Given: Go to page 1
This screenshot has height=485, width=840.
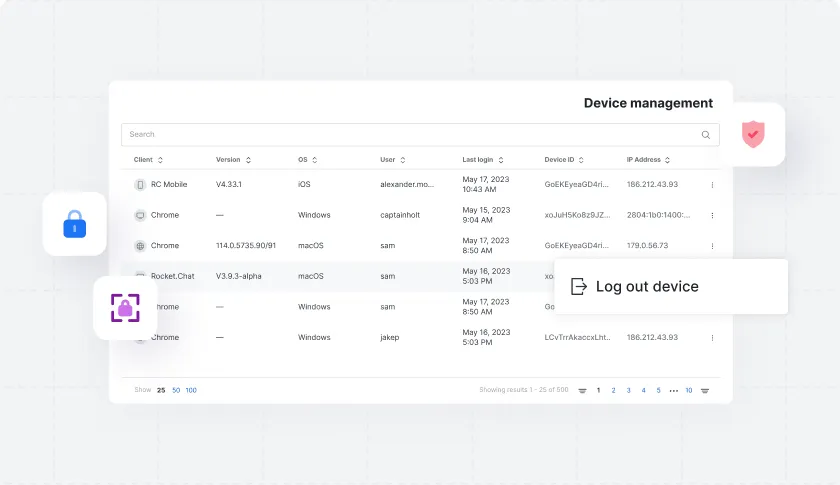Looking at the screenshot, I should (x=598, y=390).
